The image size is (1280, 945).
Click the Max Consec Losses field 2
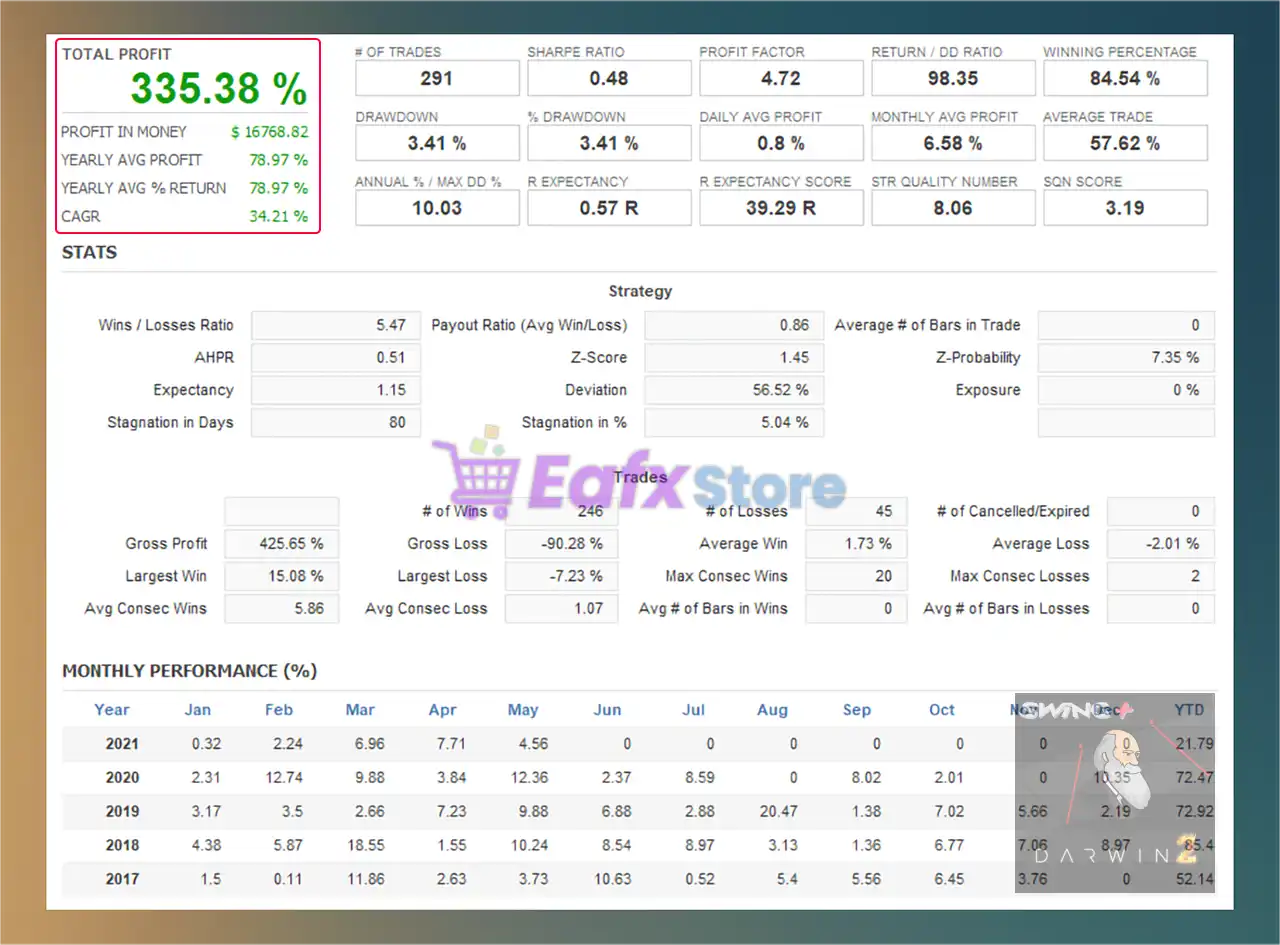(1161, 576)
